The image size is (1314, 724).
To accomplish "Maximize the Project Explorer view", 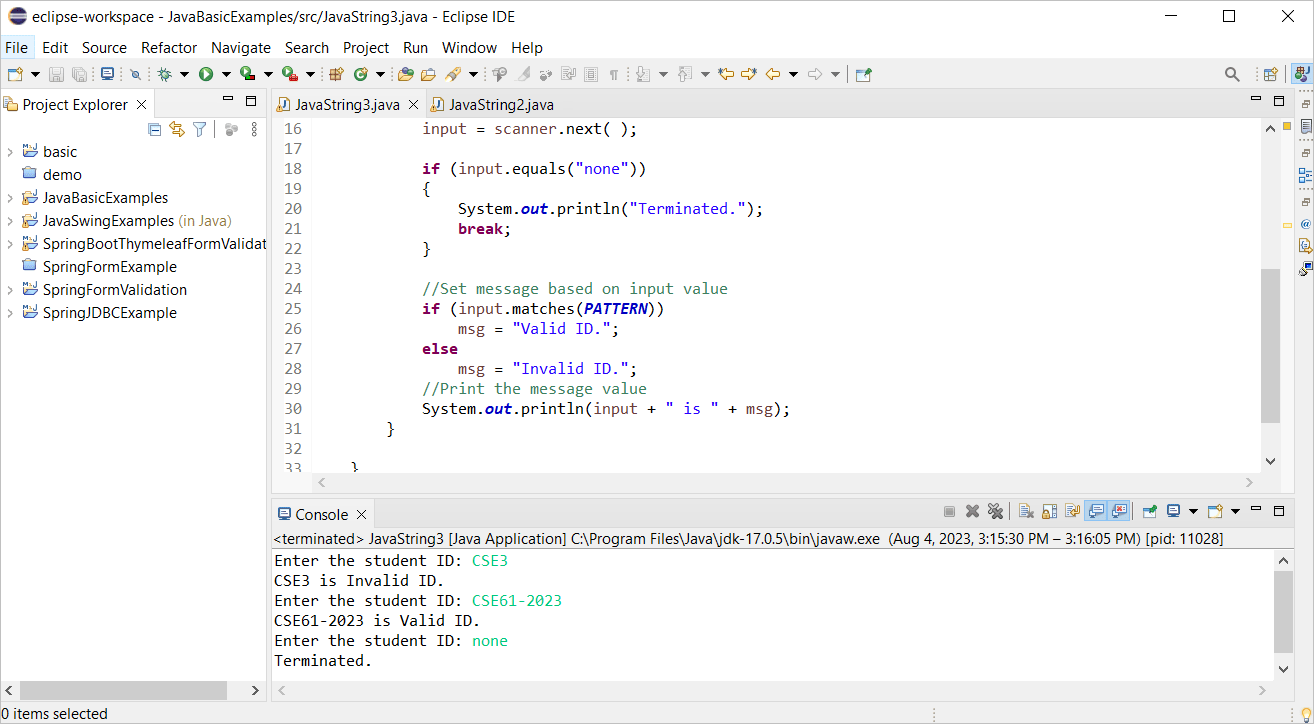I will coord(251,101).
